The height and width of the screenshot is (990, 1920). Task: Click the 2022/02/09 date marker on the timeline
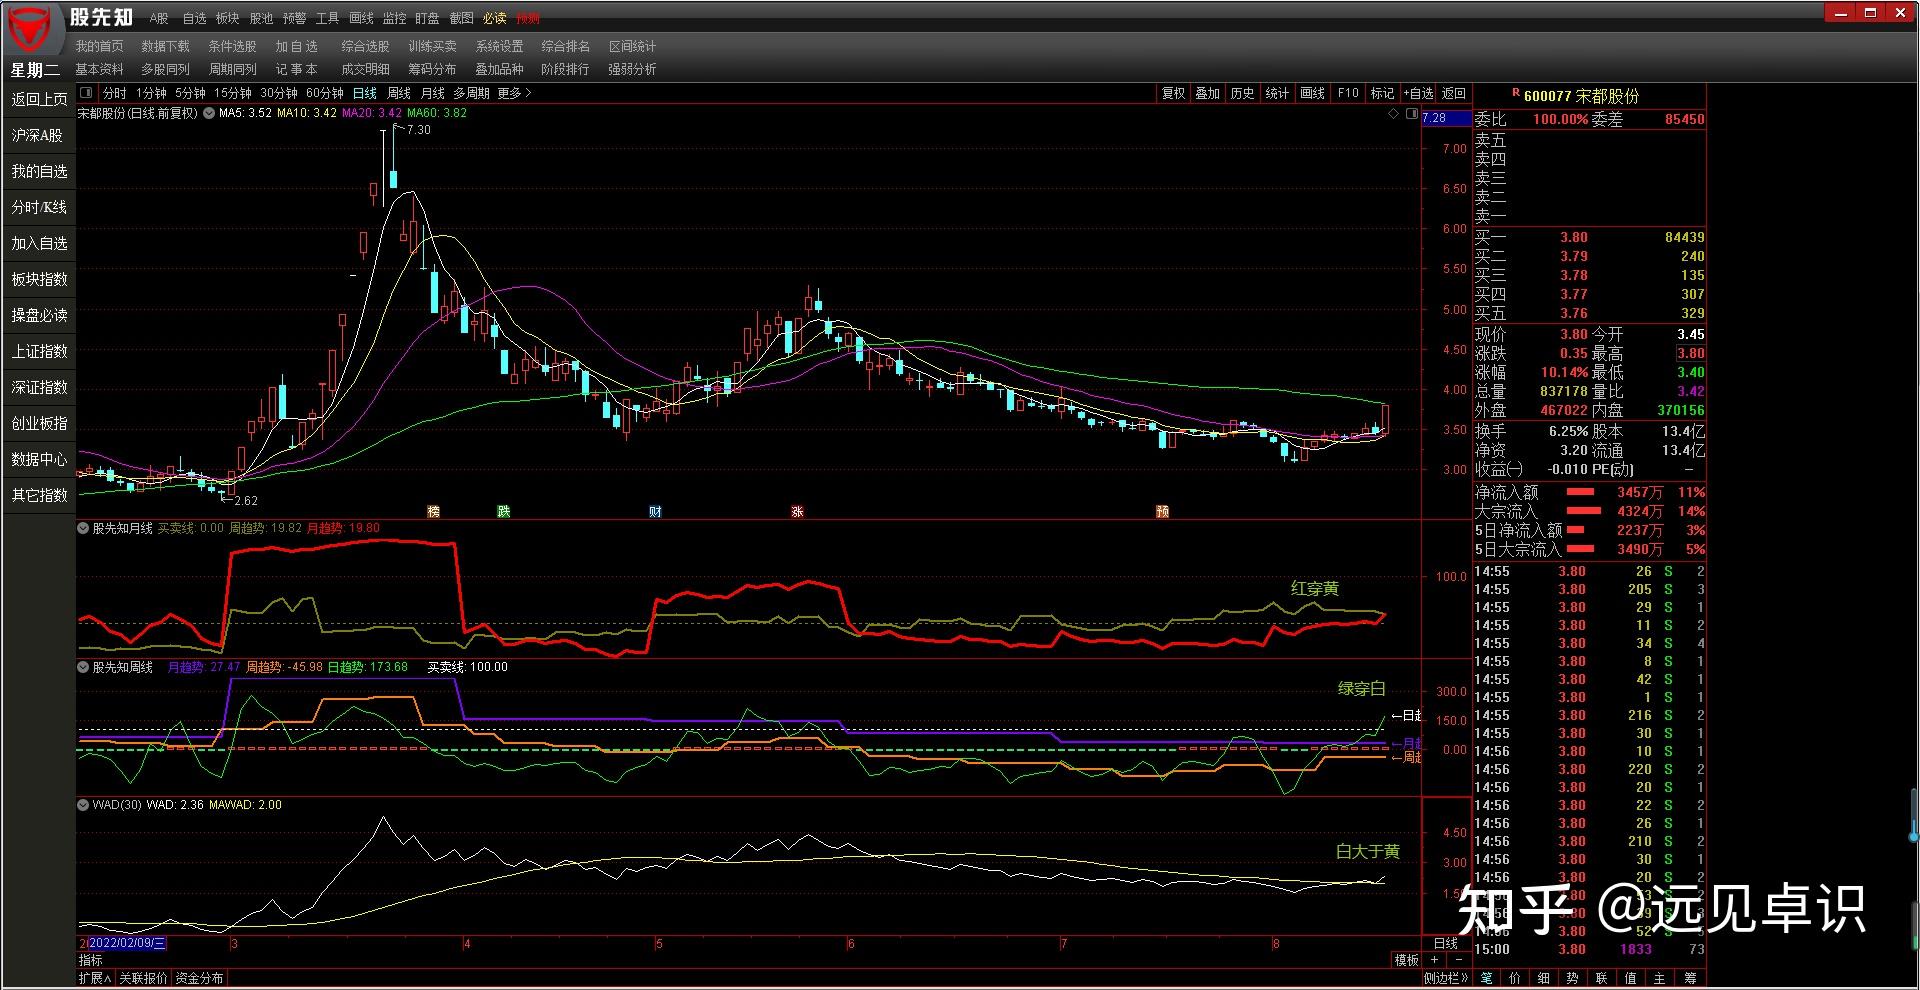pyautogui.click(x=126, y=943)
